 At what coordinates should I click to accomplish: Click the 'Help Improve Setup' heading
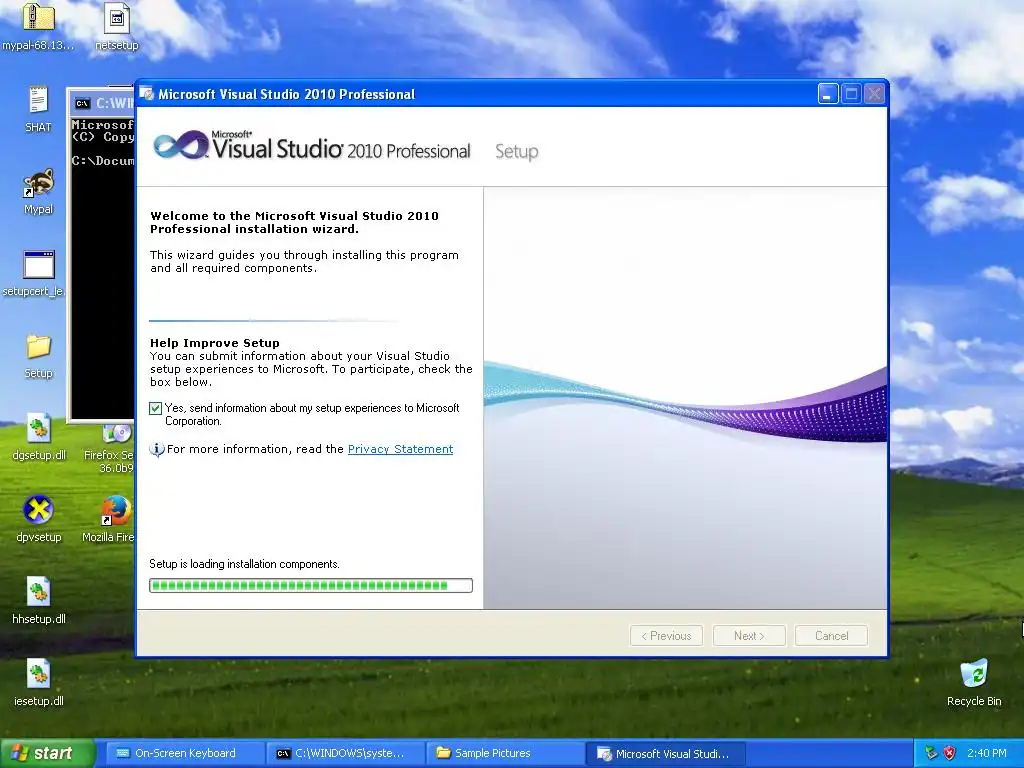pos(215,343)
